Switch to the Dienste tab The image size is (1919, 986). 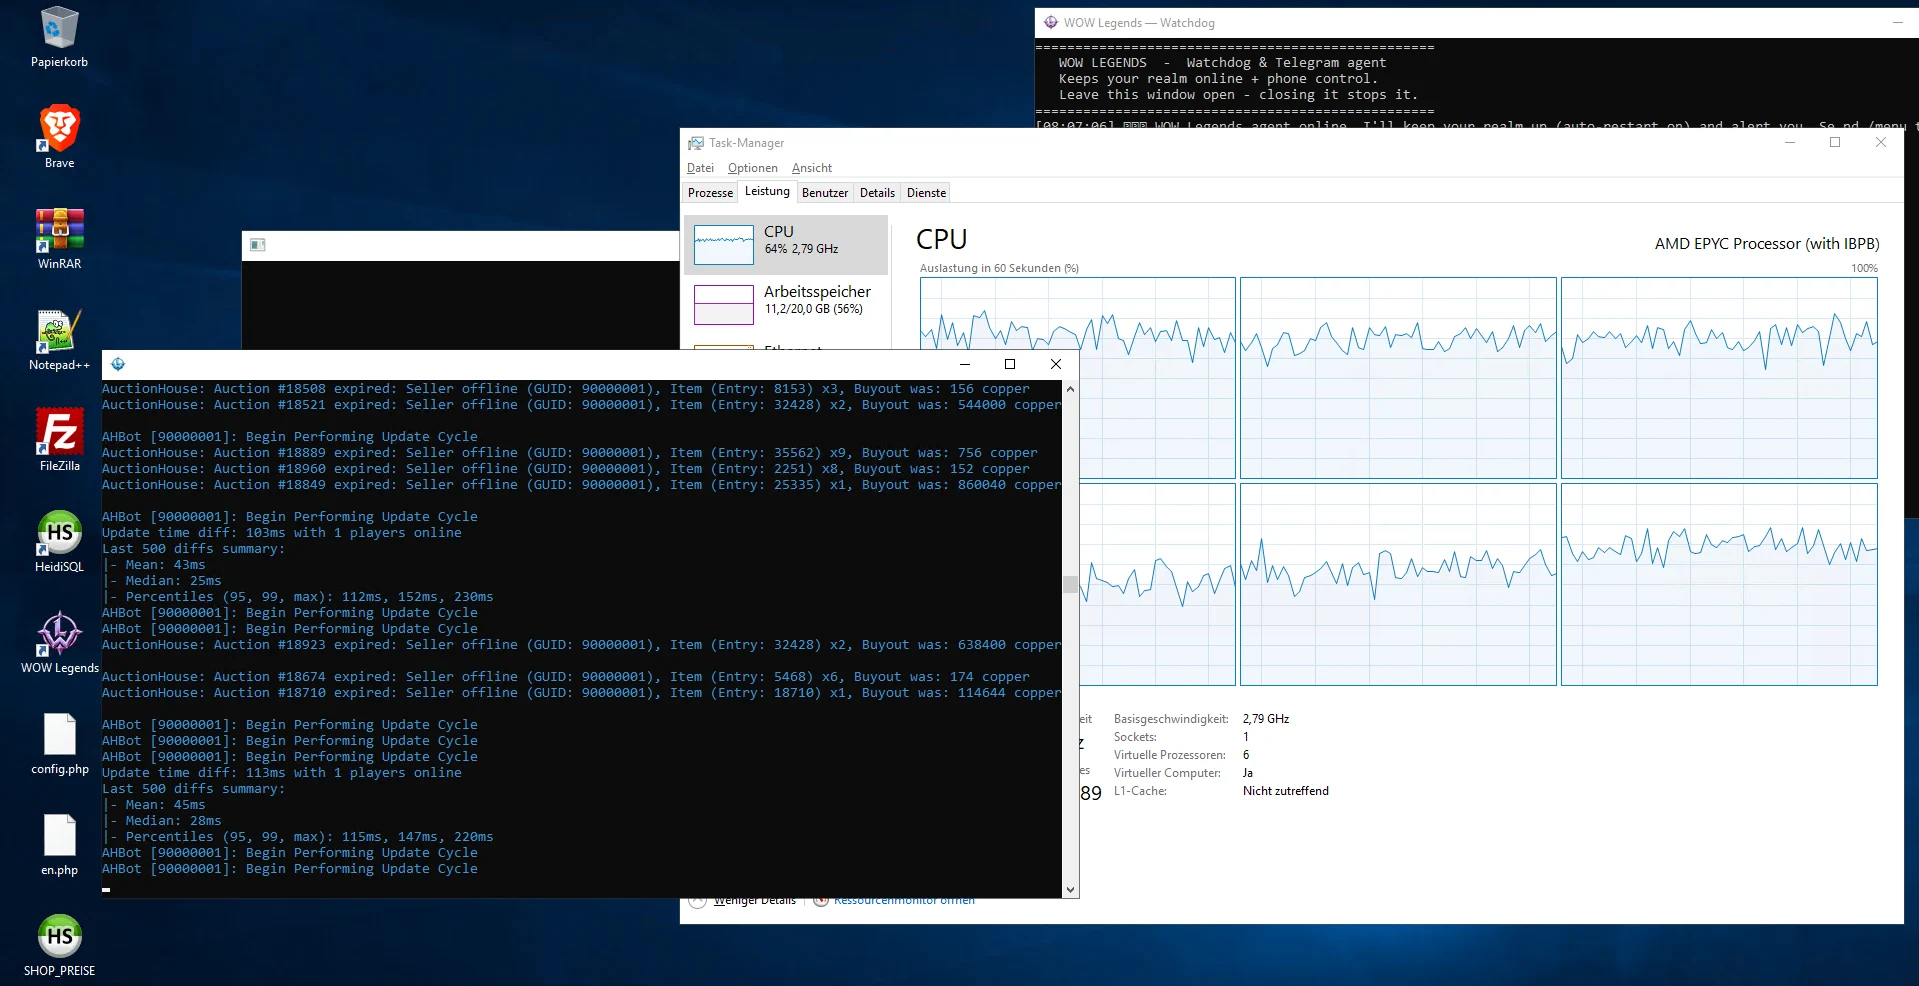926,193
